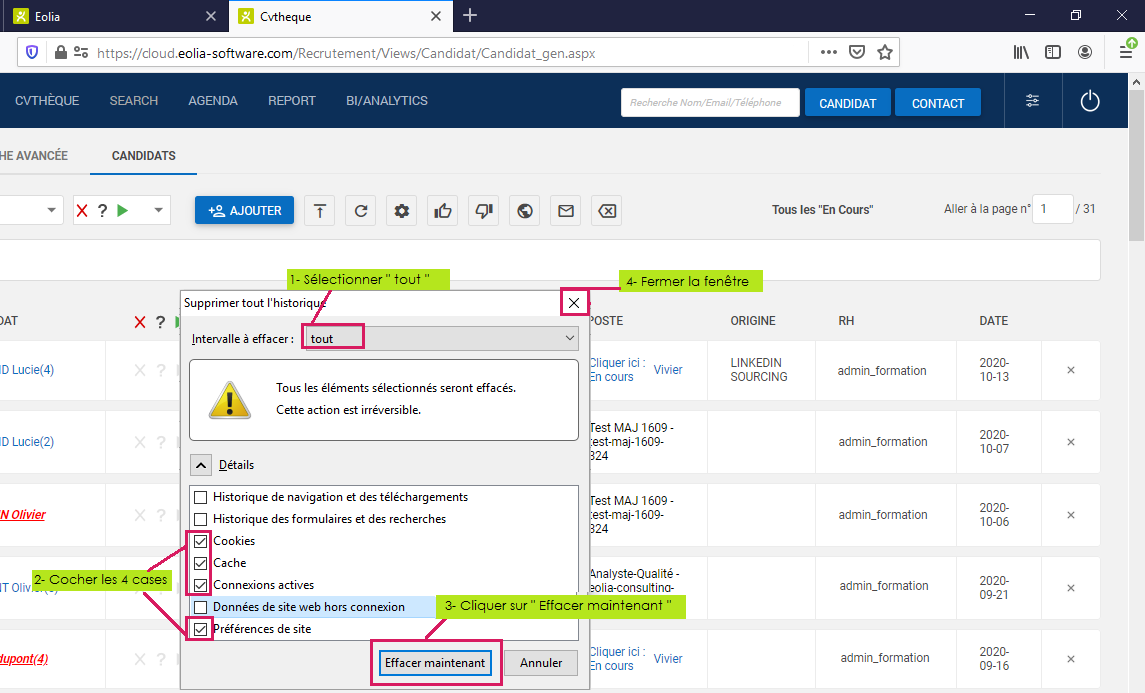
Task: Click the power logout icon
Action: [1090, 101]
